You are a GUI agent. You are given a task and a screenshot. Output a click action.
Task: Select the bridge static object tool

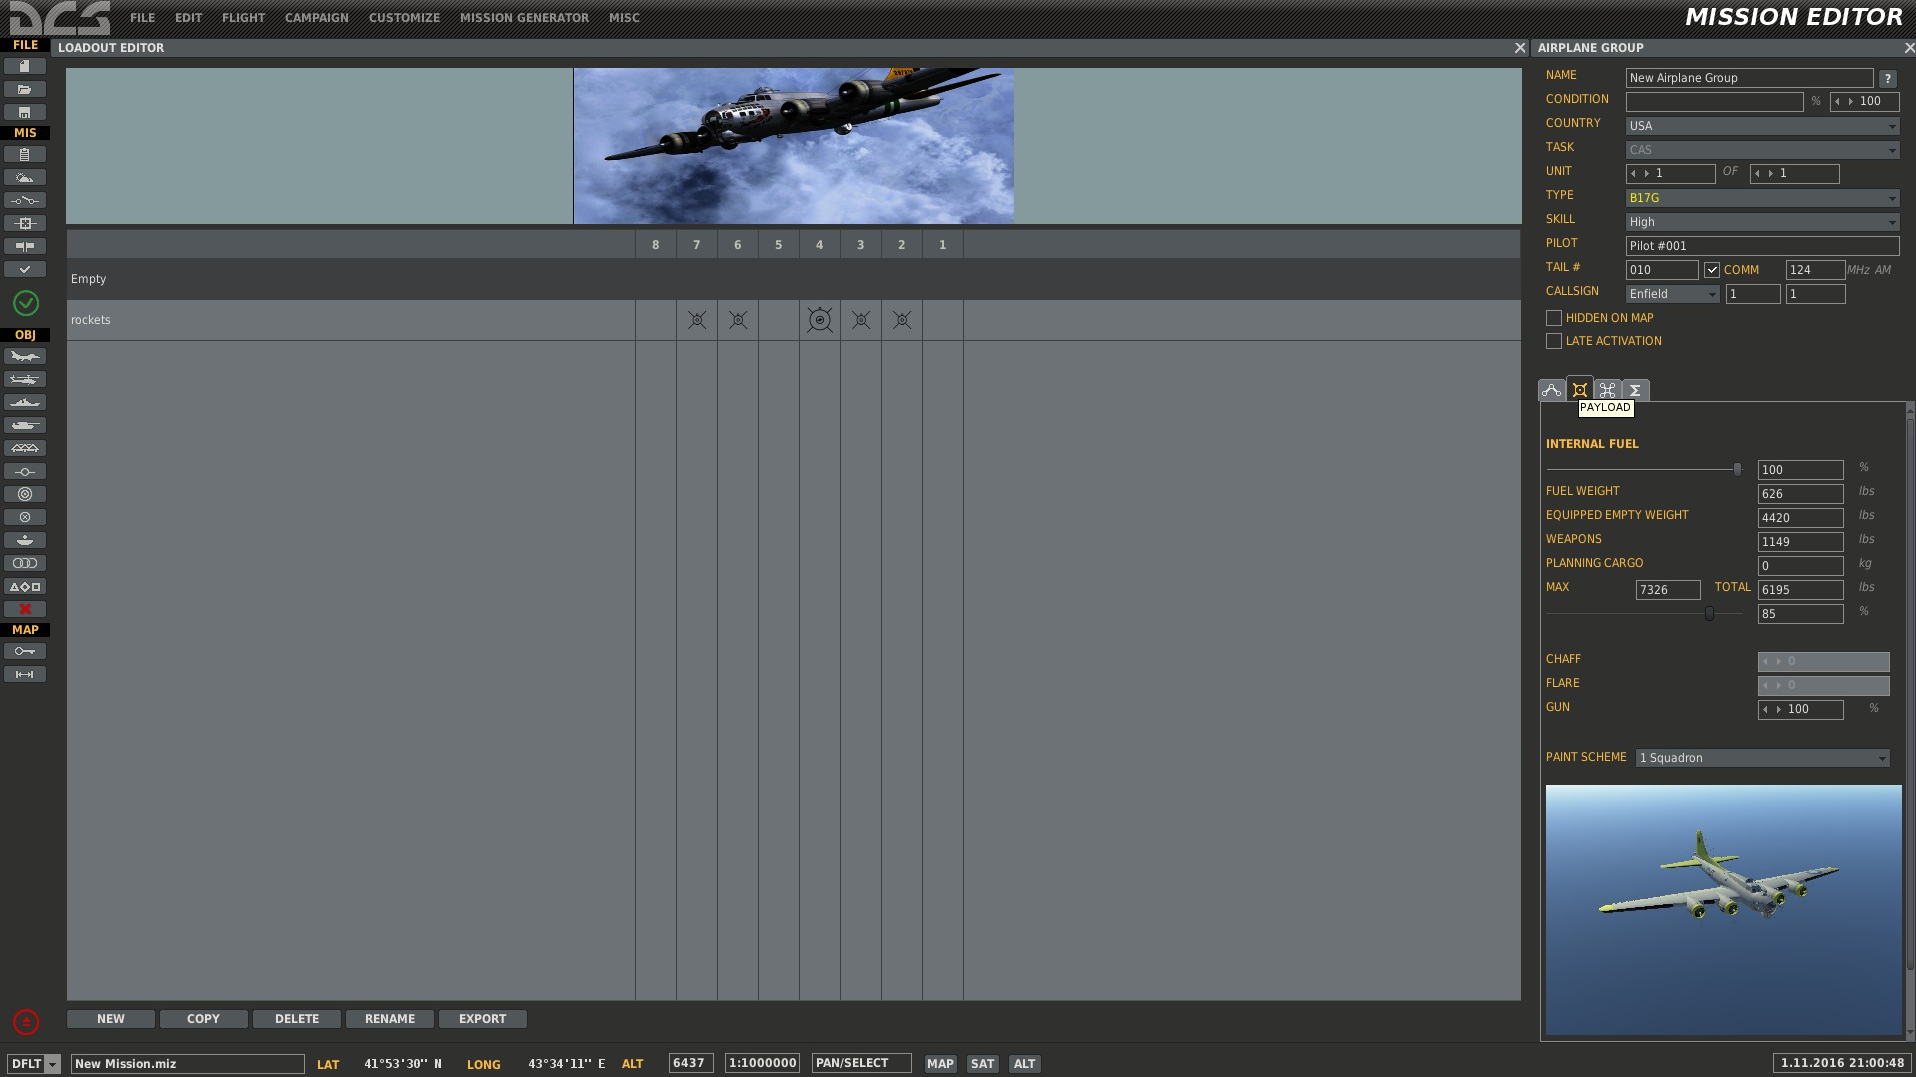click(25, 448)
